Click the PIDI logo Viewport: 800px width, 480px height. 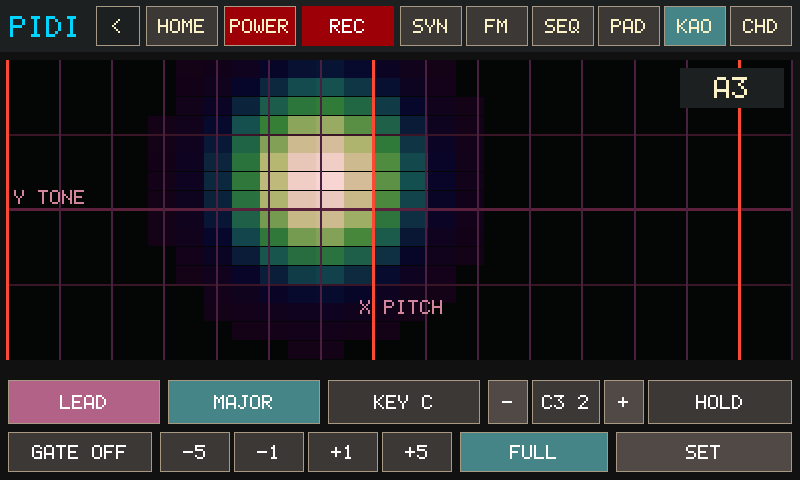[x=43, y=27]
